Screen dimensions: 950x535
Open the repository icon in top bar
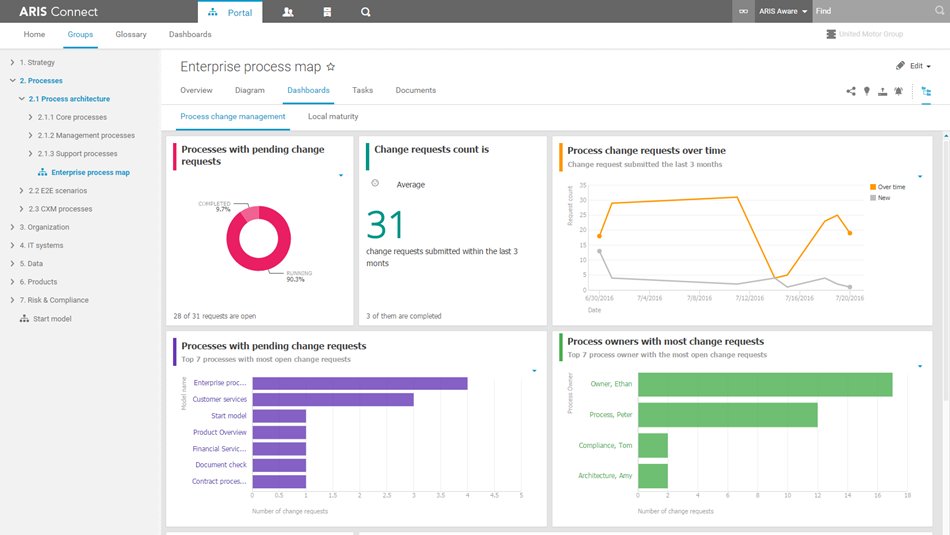click(x=327, y=12)
